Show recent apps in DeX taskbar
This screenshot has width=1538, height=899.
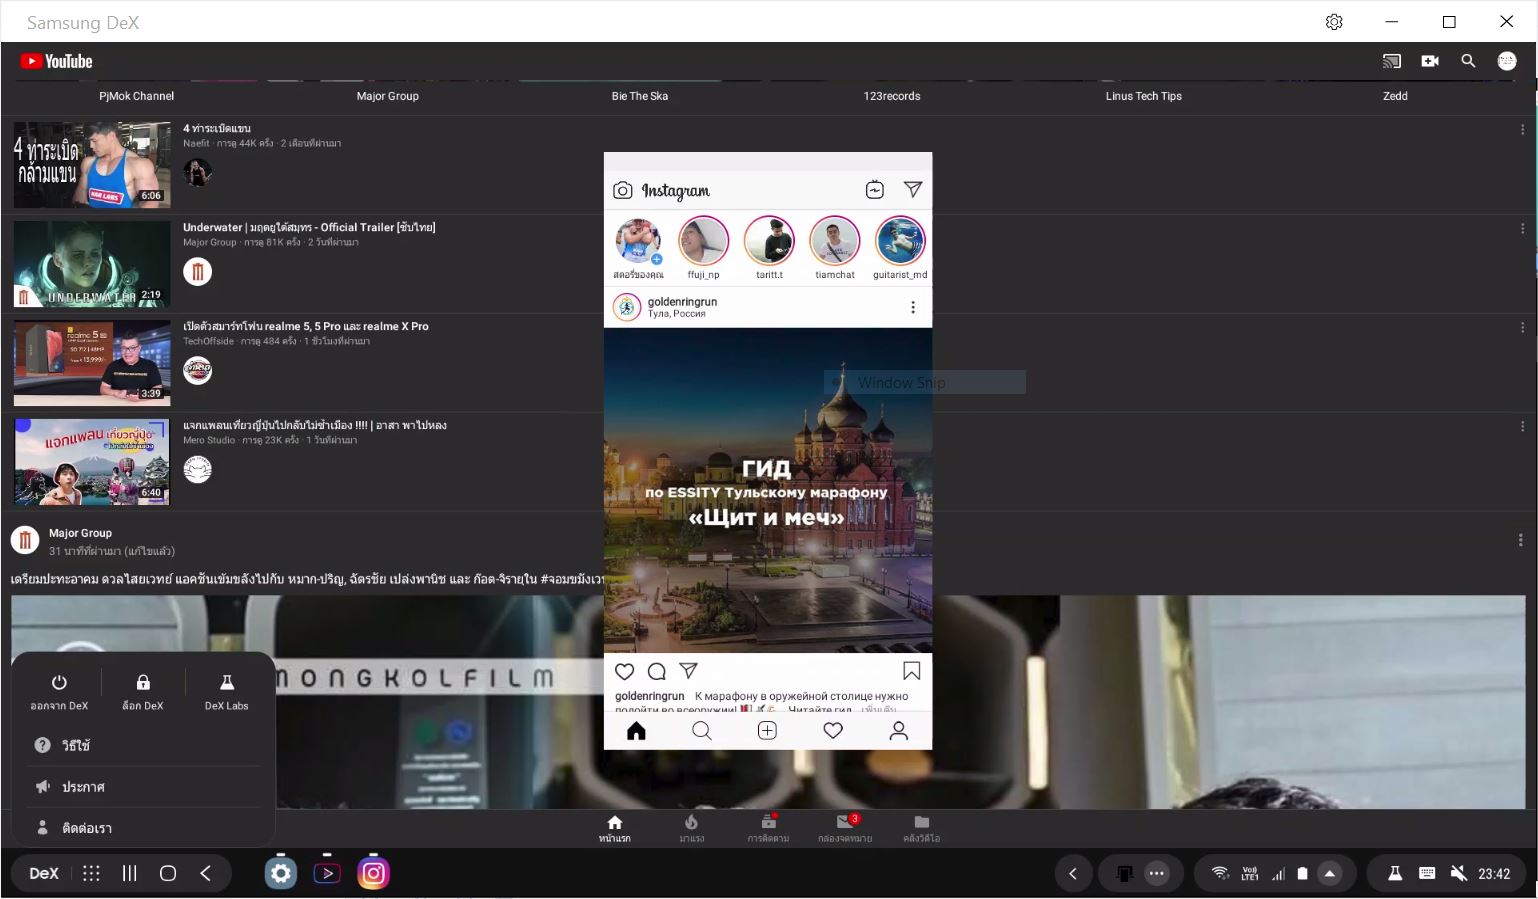pyautogui.click(x=130, y=873)
